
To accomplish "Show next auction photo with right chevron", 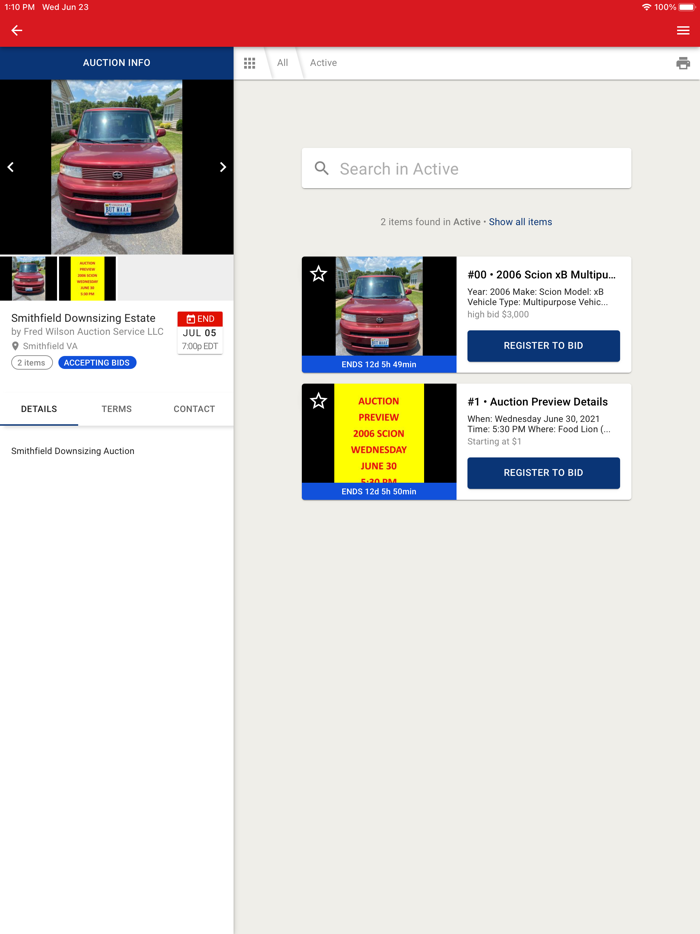I will [223, 167].
